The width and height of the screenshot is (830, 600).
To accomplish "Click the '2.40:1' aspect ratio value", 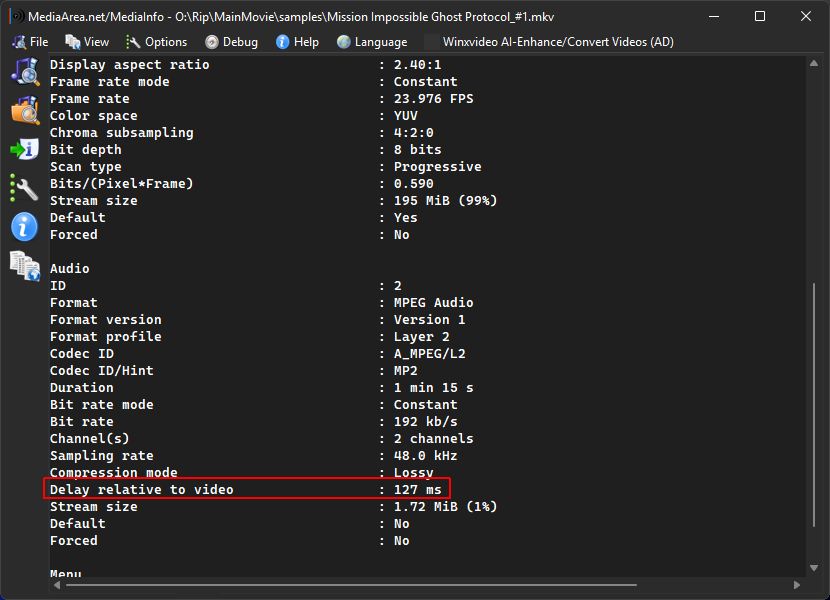I will [417, 65].
